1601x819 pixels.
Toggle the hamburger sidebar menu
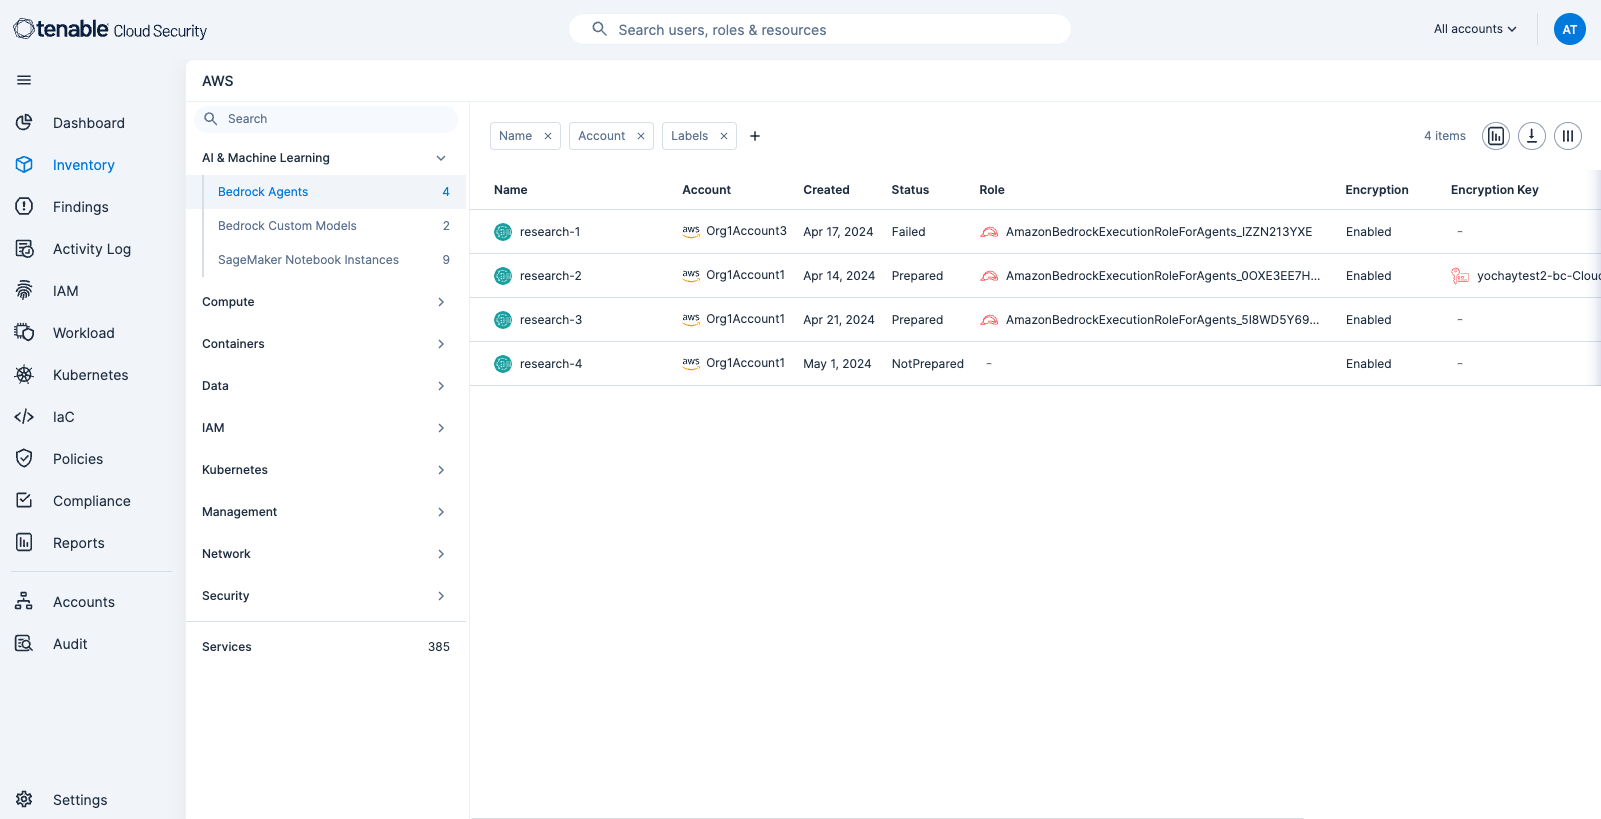tap(24, 80)
